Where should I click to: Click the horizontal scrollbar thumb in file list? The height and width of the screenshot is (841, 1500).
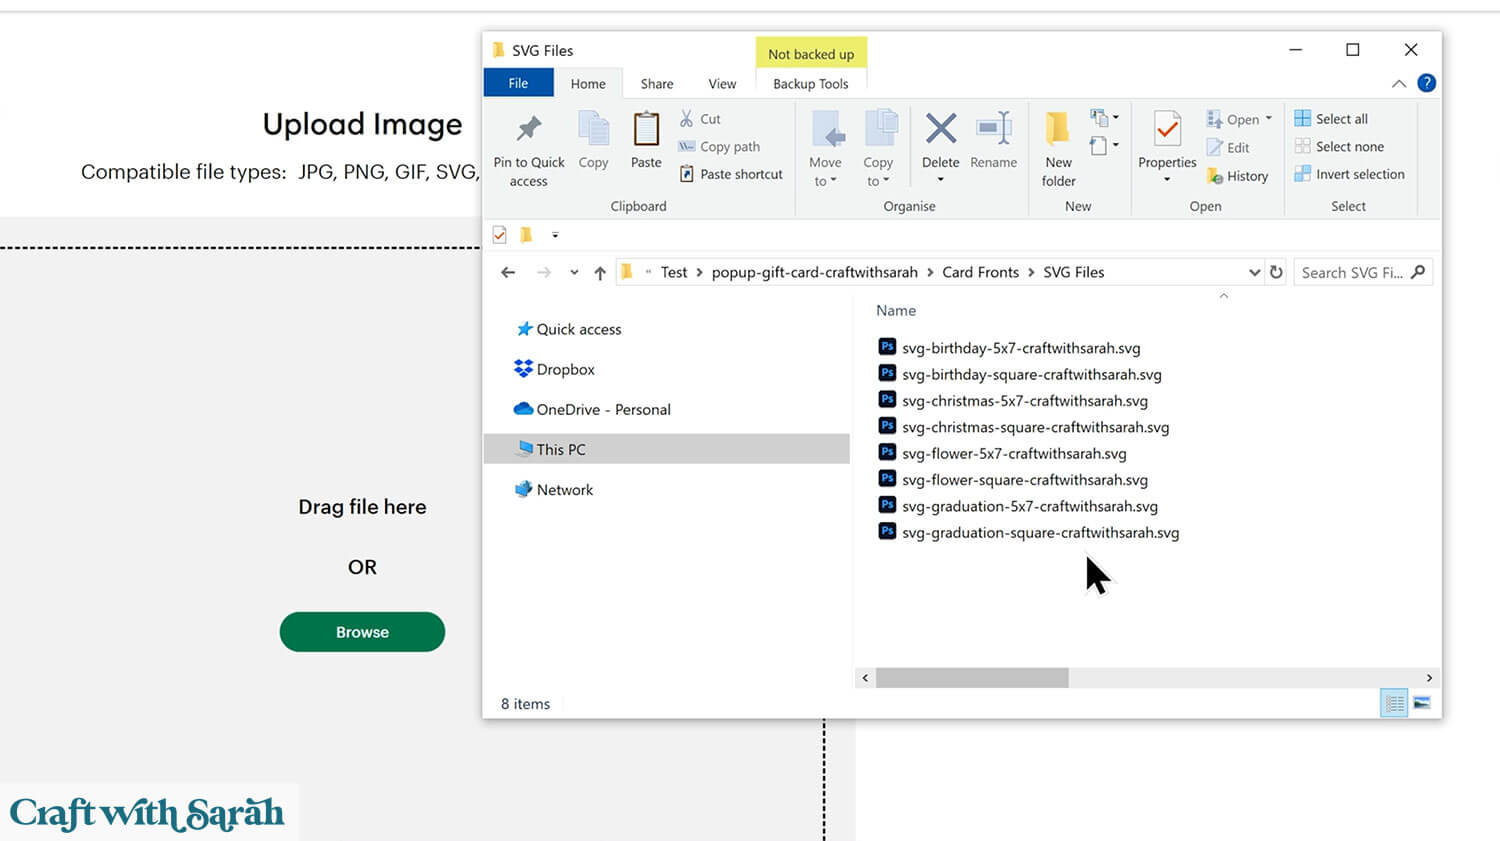point(972,678)
